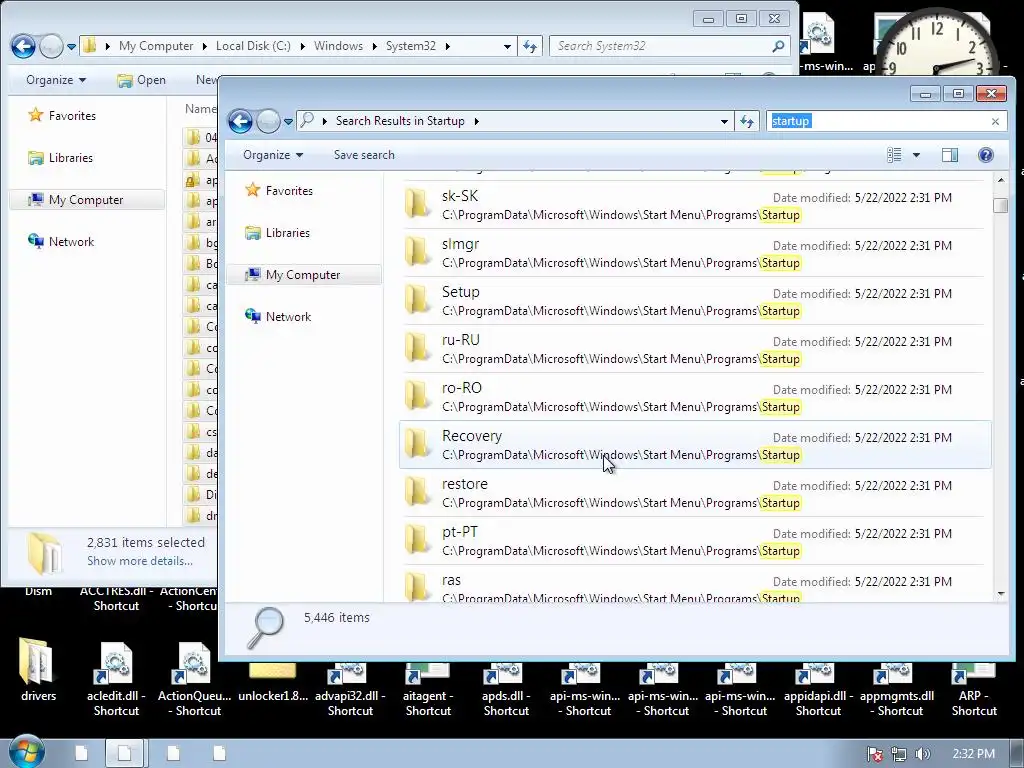Click results scrollbar up arrow
The image size is (1024, 768).
1001,179
